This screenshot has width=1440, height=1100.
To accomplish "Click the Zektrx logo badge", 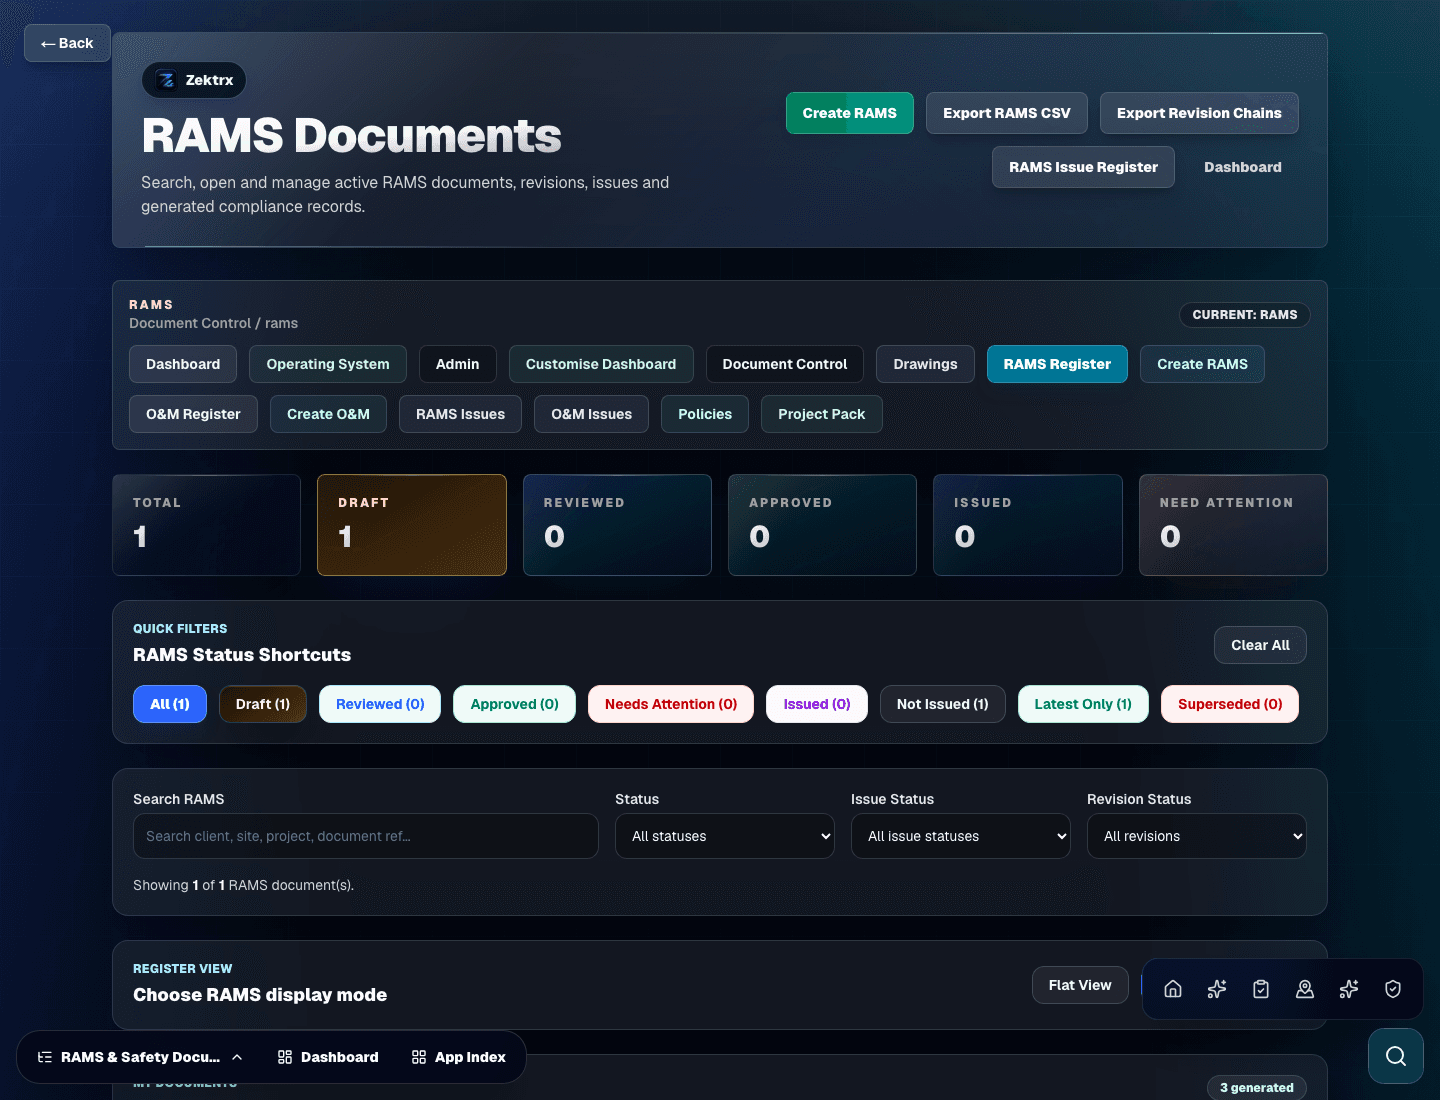I will coord(194,80).
